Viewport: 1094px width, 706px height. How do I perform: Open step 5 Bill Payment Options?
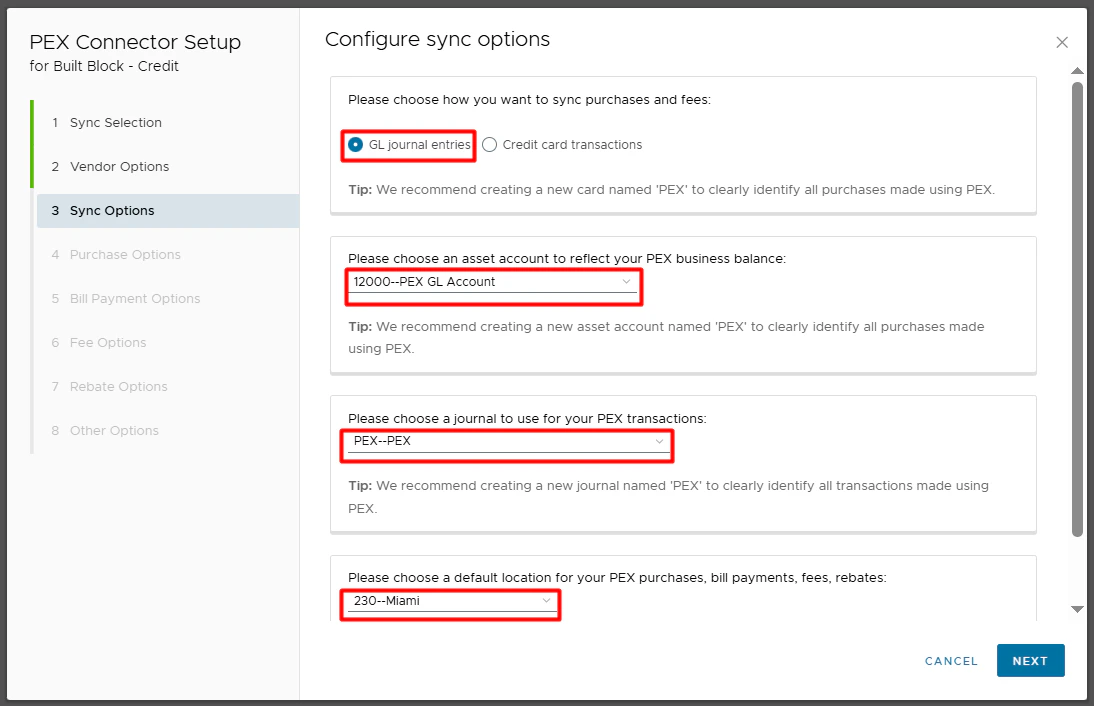click(x=167, y=299)
